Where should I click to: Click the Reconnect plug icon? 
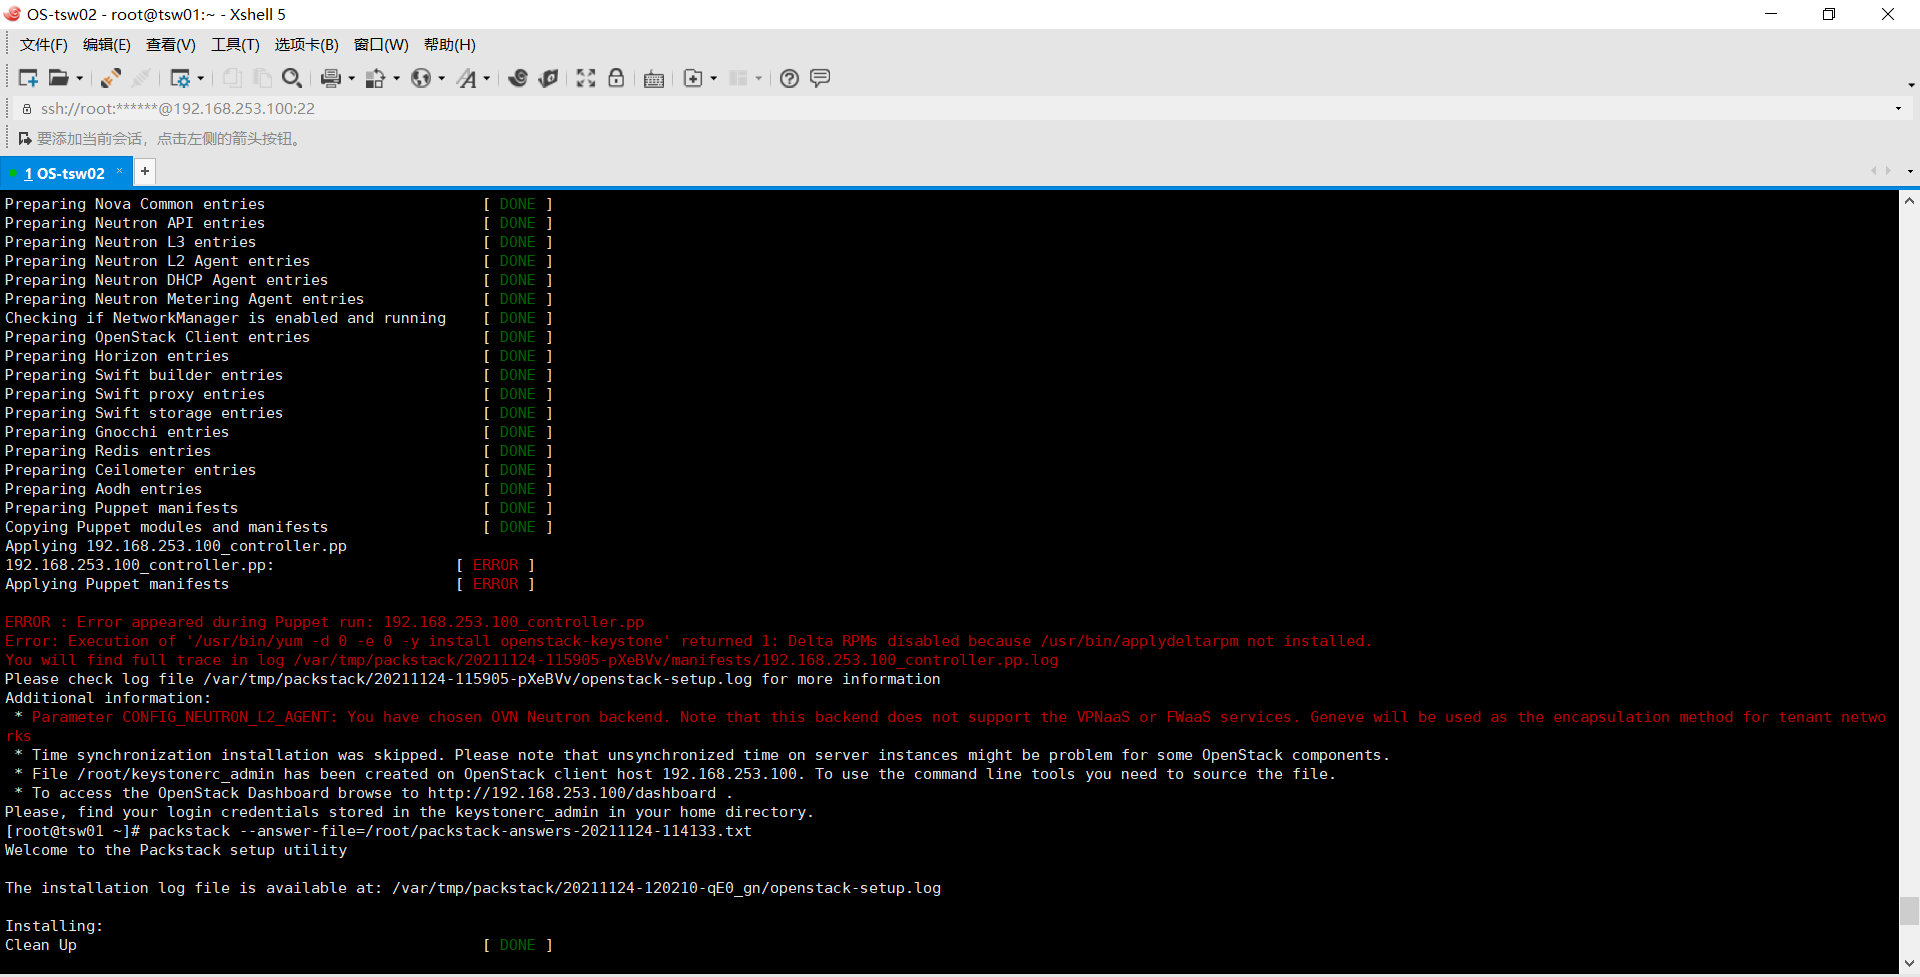coord(110,78)
